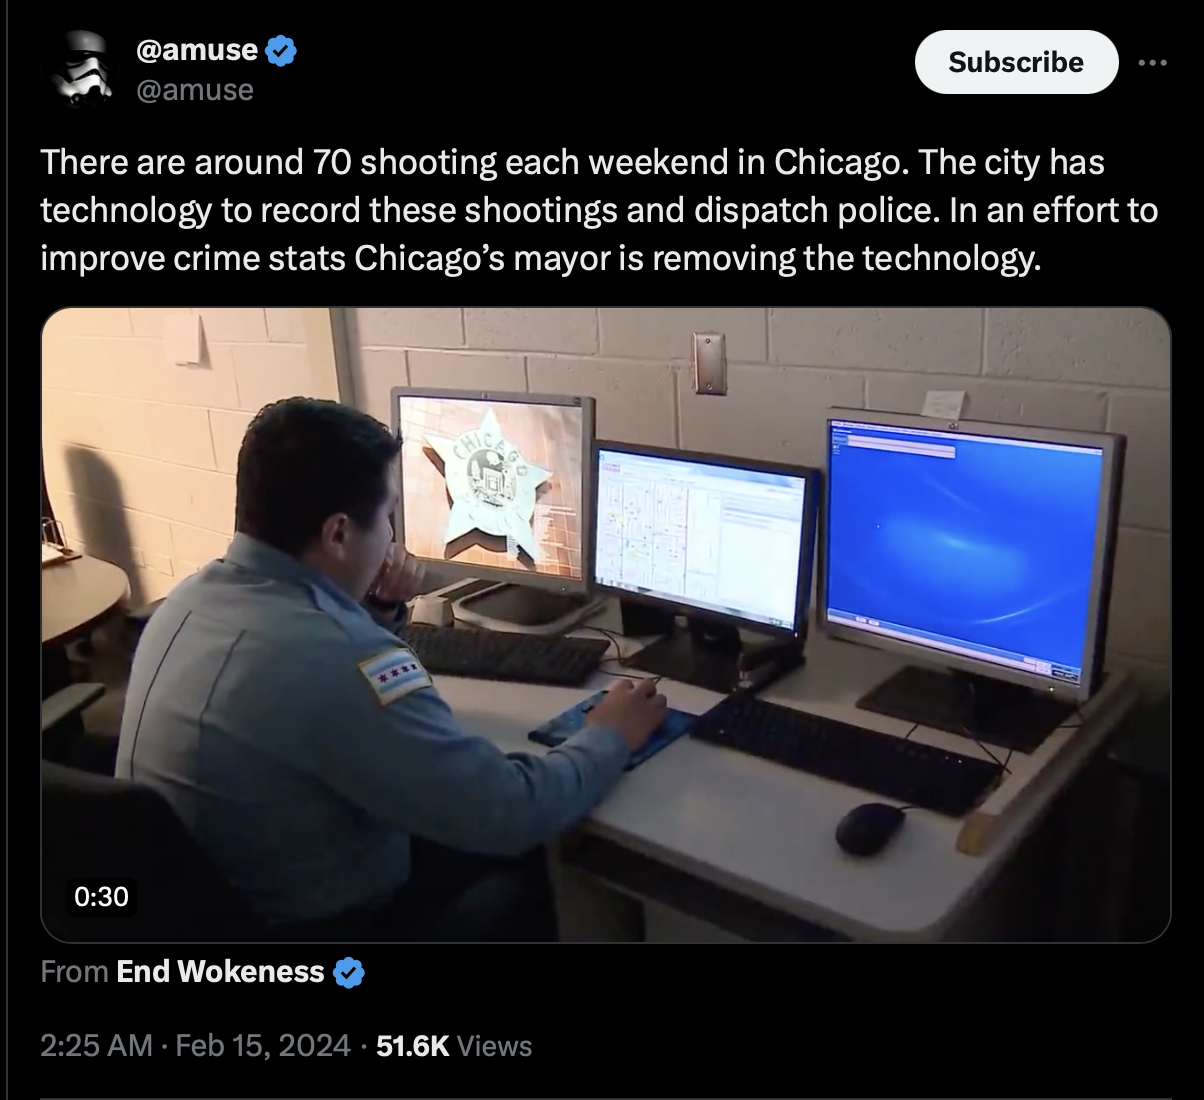Click the 2:25 AM post timestamp
Viewport: 1204px width, 1100px height.
pos(97,1046)
